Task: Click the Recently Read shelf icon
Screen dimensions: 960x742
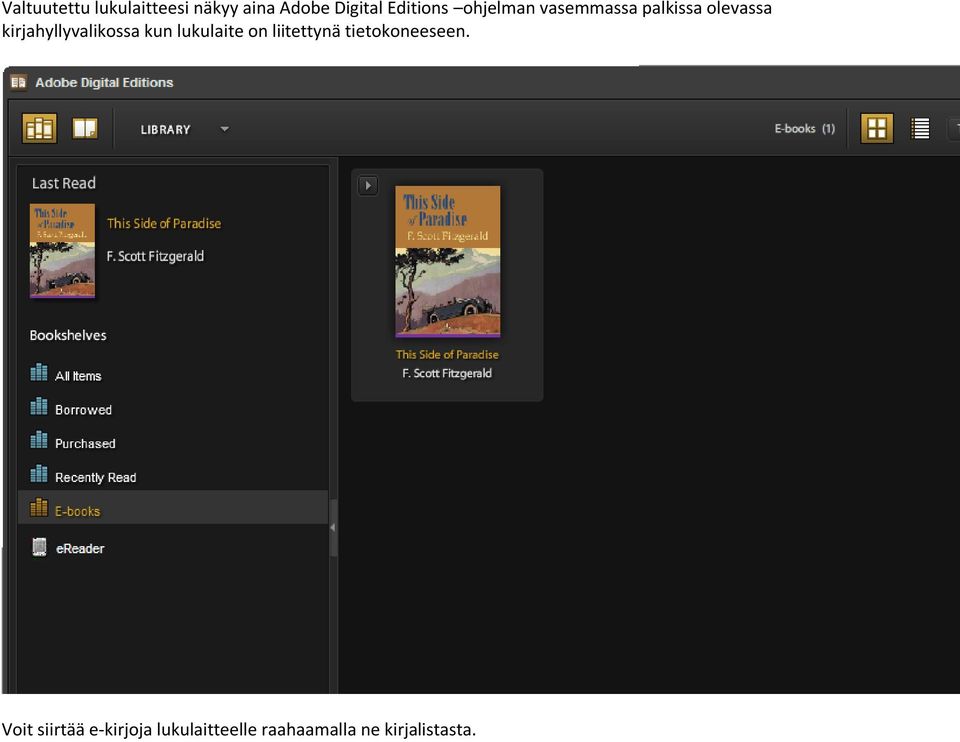Action: point(39,473)
